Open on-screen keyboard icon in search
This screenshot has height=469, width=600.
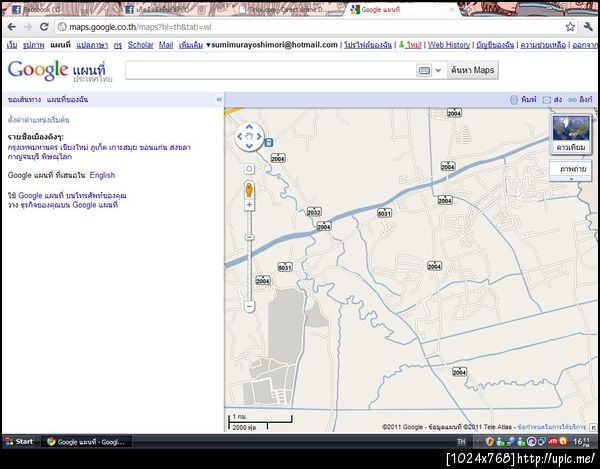[x=424, y=70]
